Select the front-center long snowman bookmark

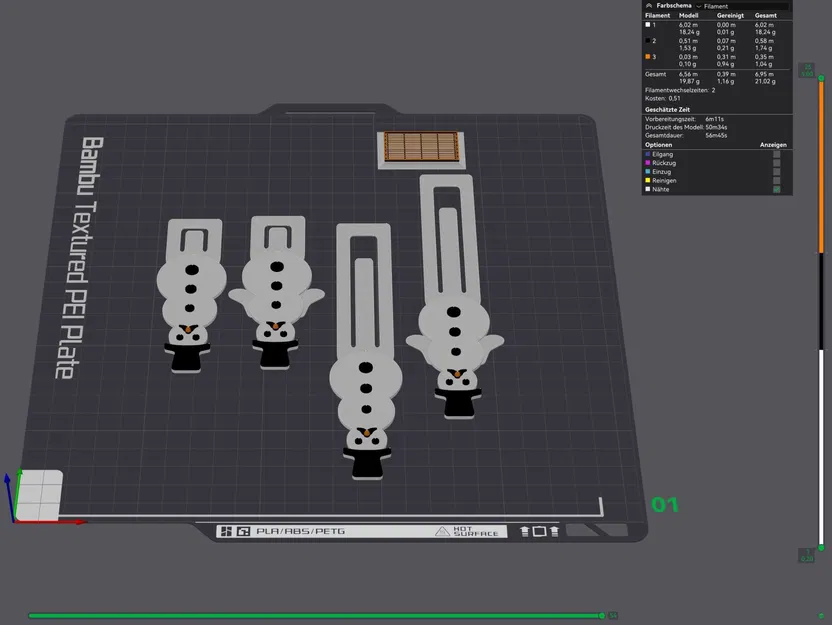pos(366,351)
